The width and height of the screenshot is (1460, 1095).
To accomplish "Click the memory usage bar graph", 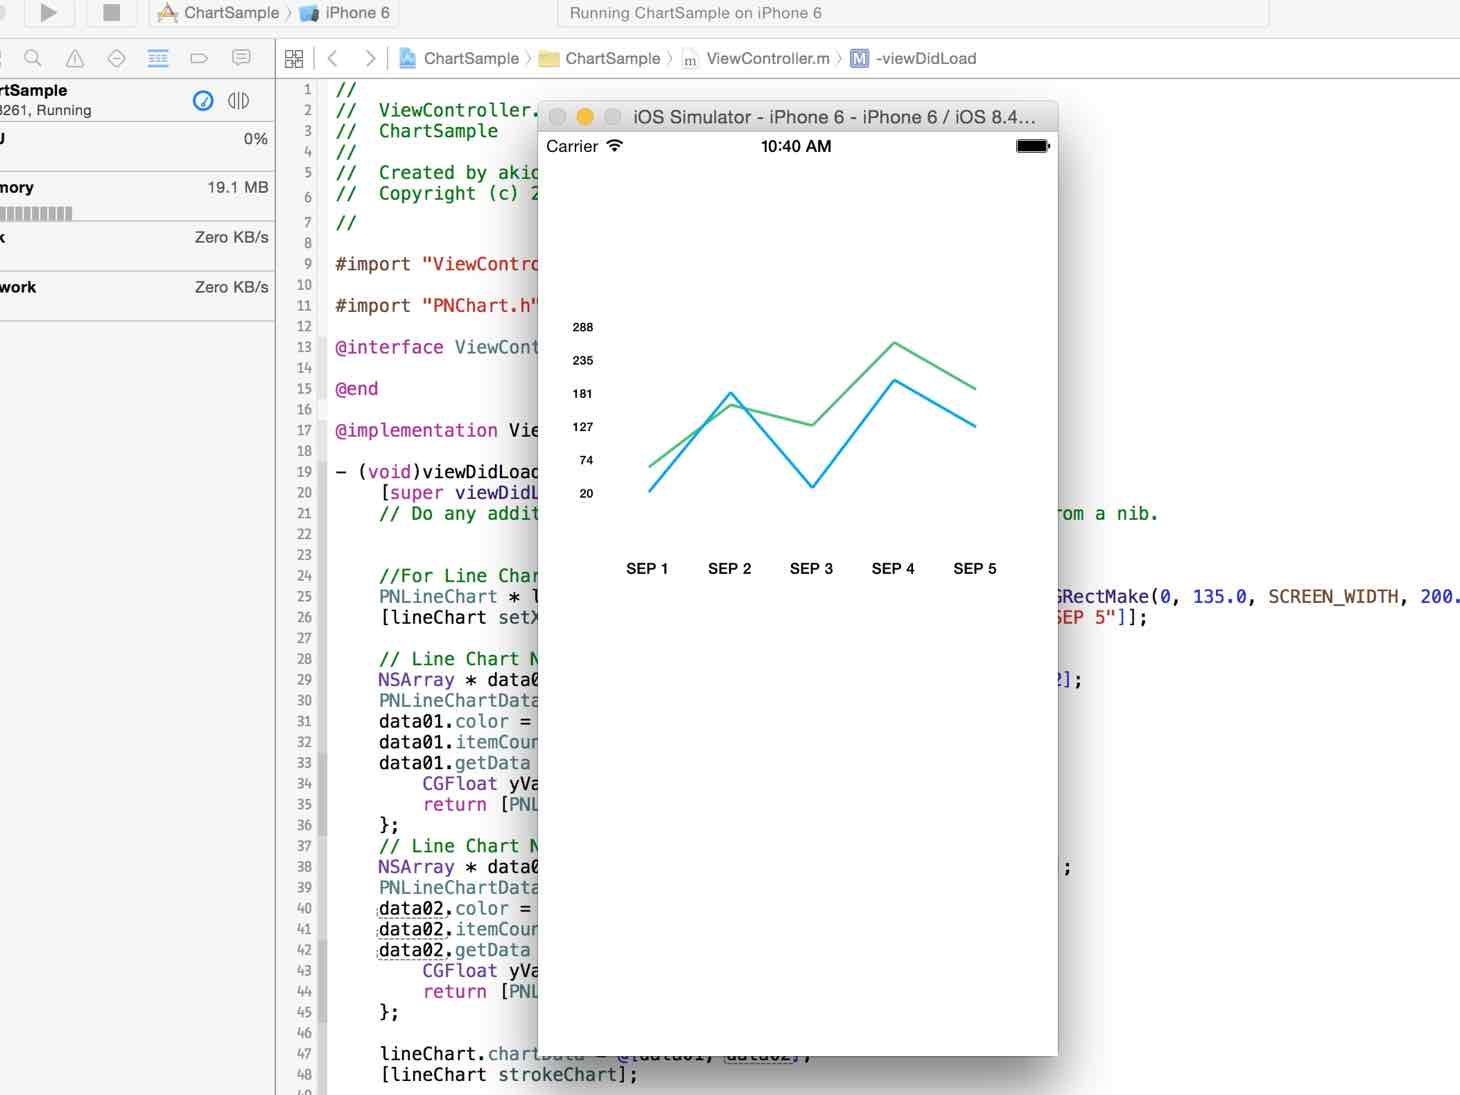I will (x=36, y=213).
